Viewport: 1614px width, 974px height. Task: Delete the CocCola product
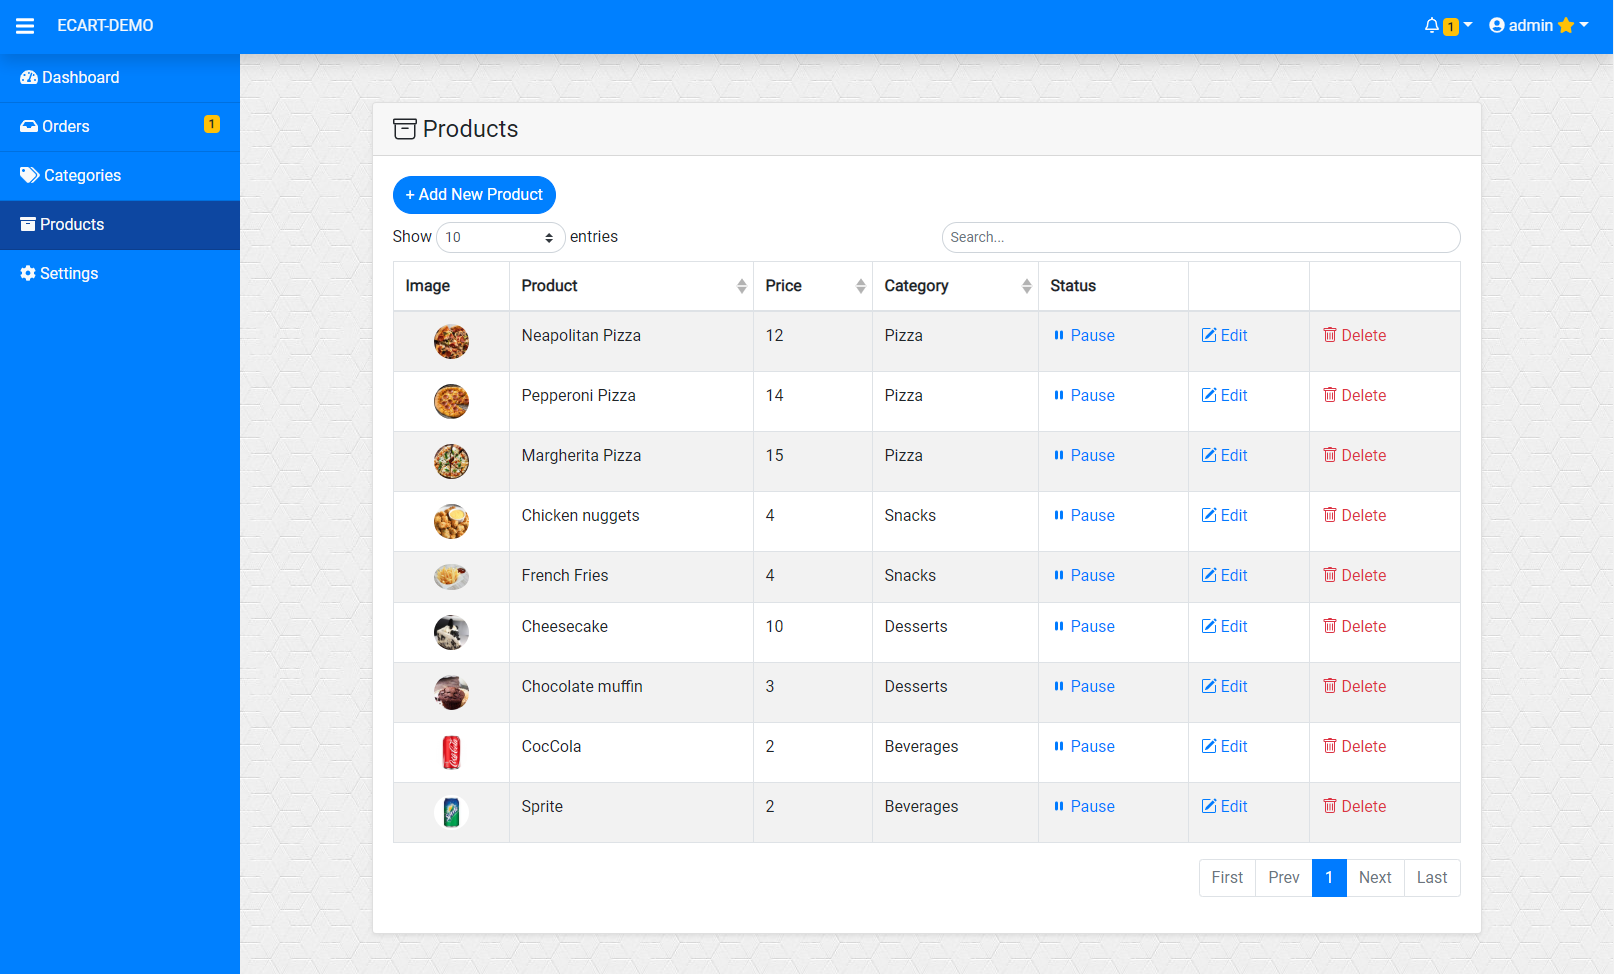click(1354, 747)
